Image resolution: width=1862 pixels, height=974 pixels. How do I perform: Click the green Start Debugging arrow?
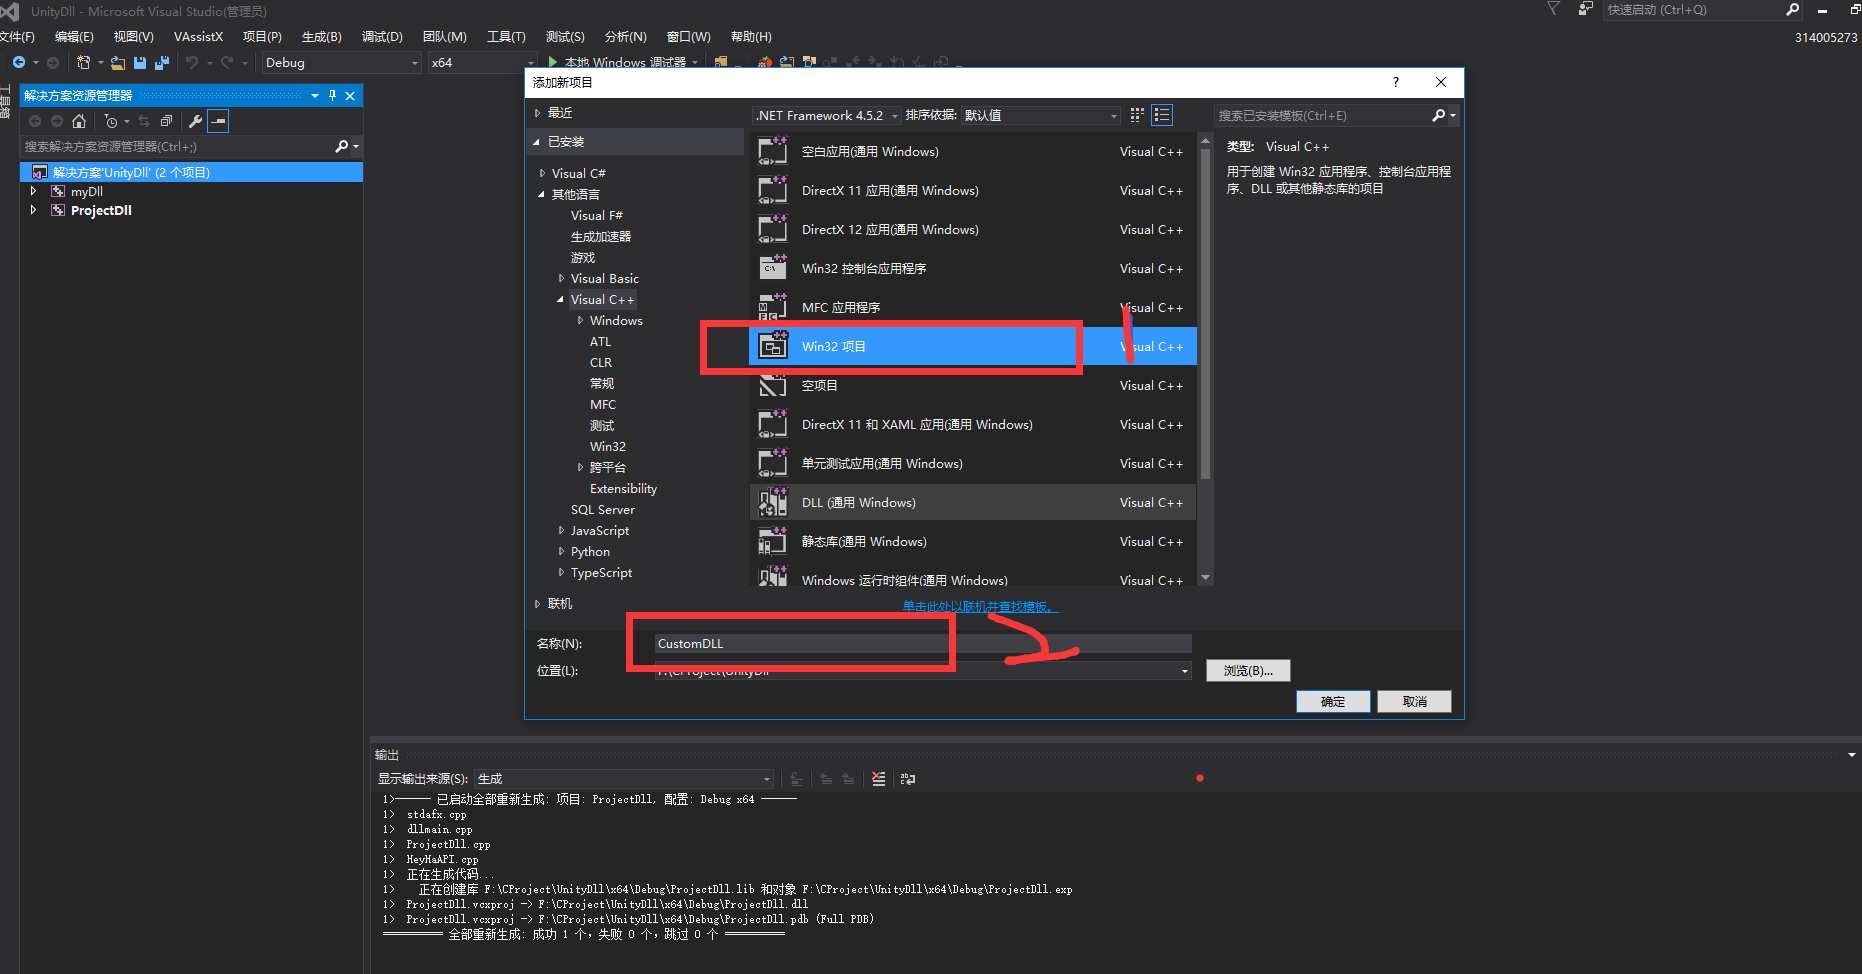[553, 62]
